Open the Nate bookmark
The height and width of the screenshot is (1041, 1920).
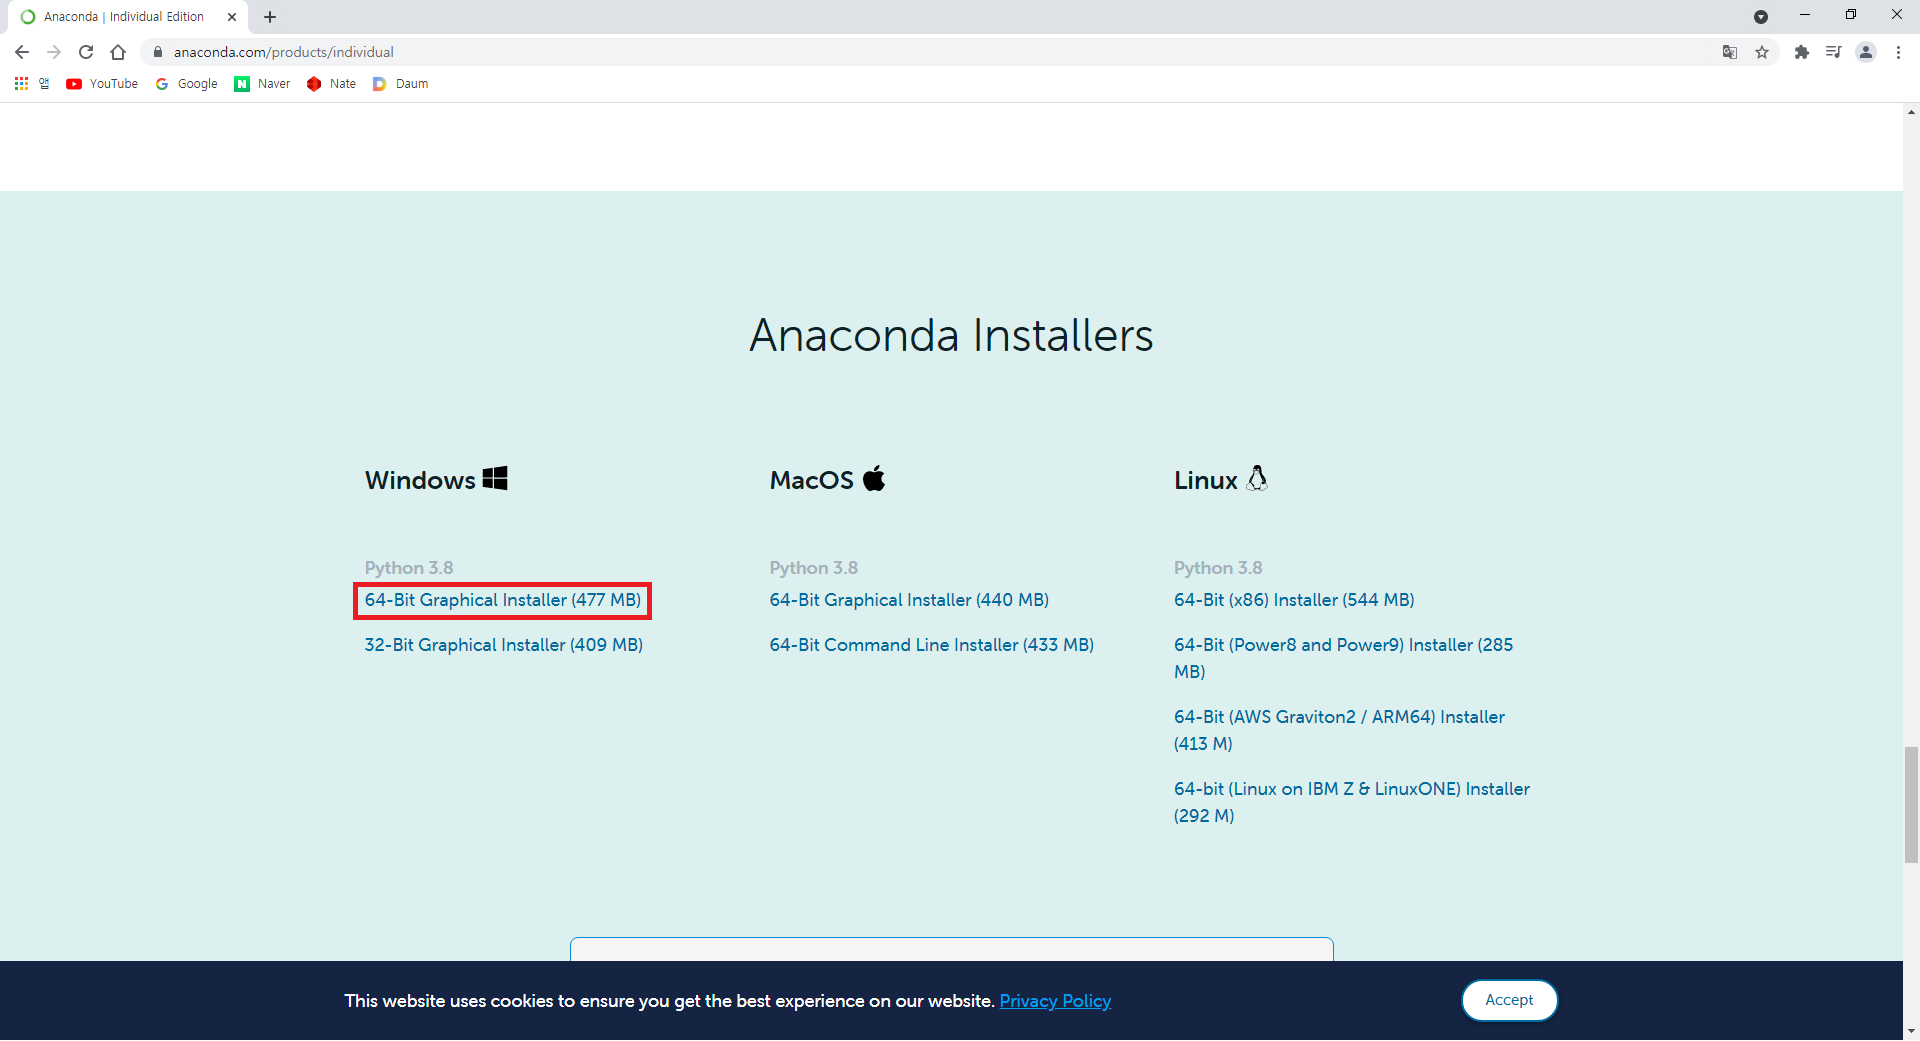pyautogui.click(x=332, y=84)
